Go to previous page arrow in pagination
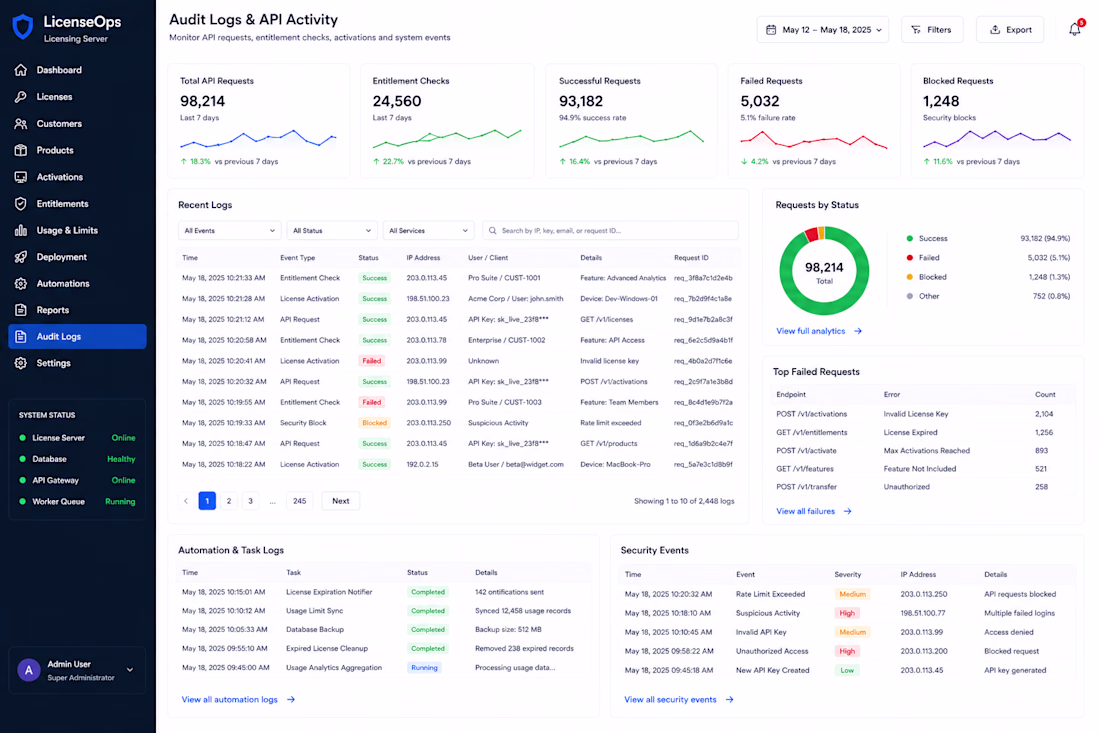The image size is (1100, 733). pyautogui.click(x=186, y=501)
